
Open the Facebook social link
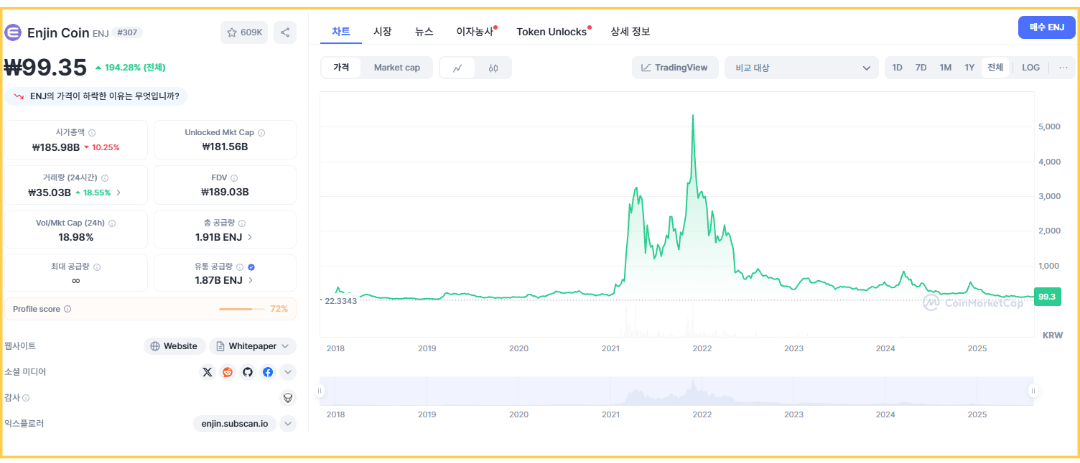tap(268, 372)
